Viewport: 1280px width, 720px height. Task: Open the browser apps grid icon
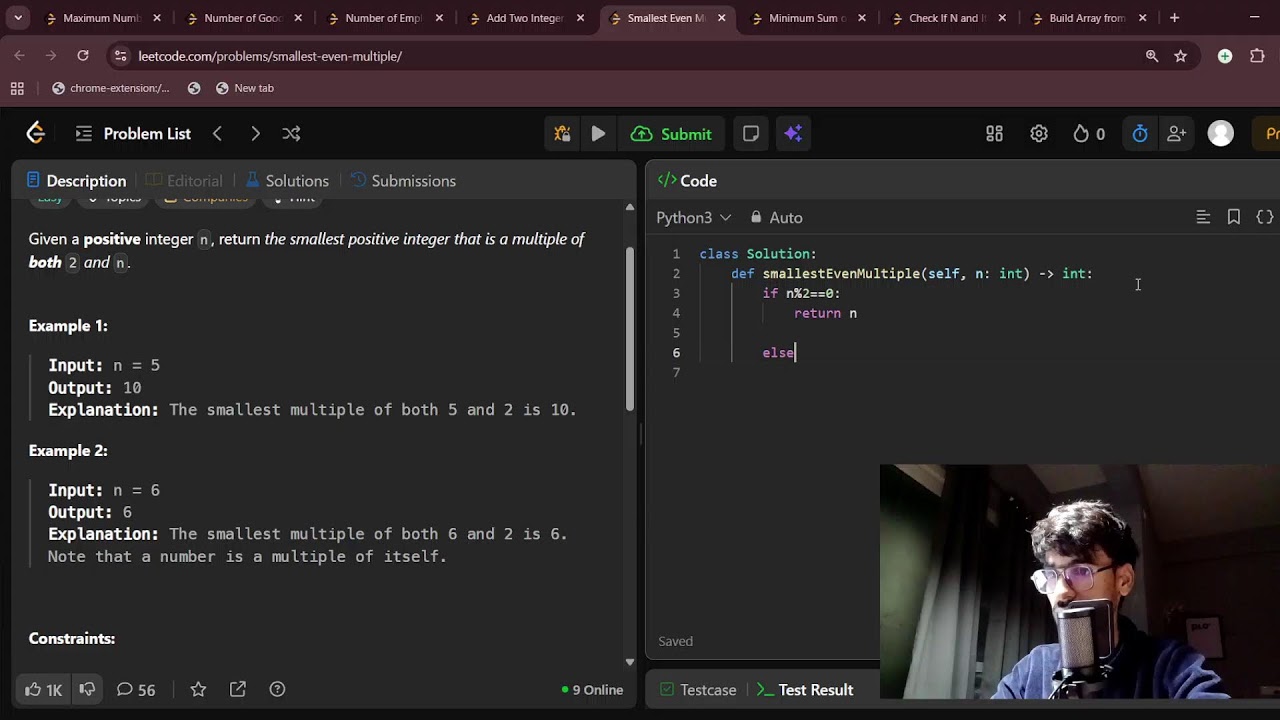point(17,88)
